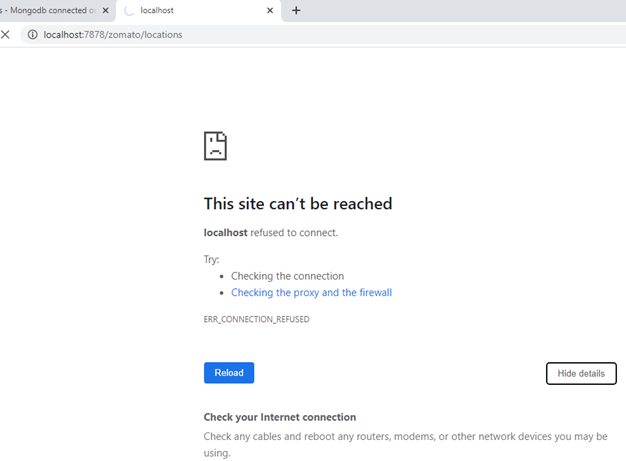
Task: Click the cables and routers advice paragraph
Action: 405,445
